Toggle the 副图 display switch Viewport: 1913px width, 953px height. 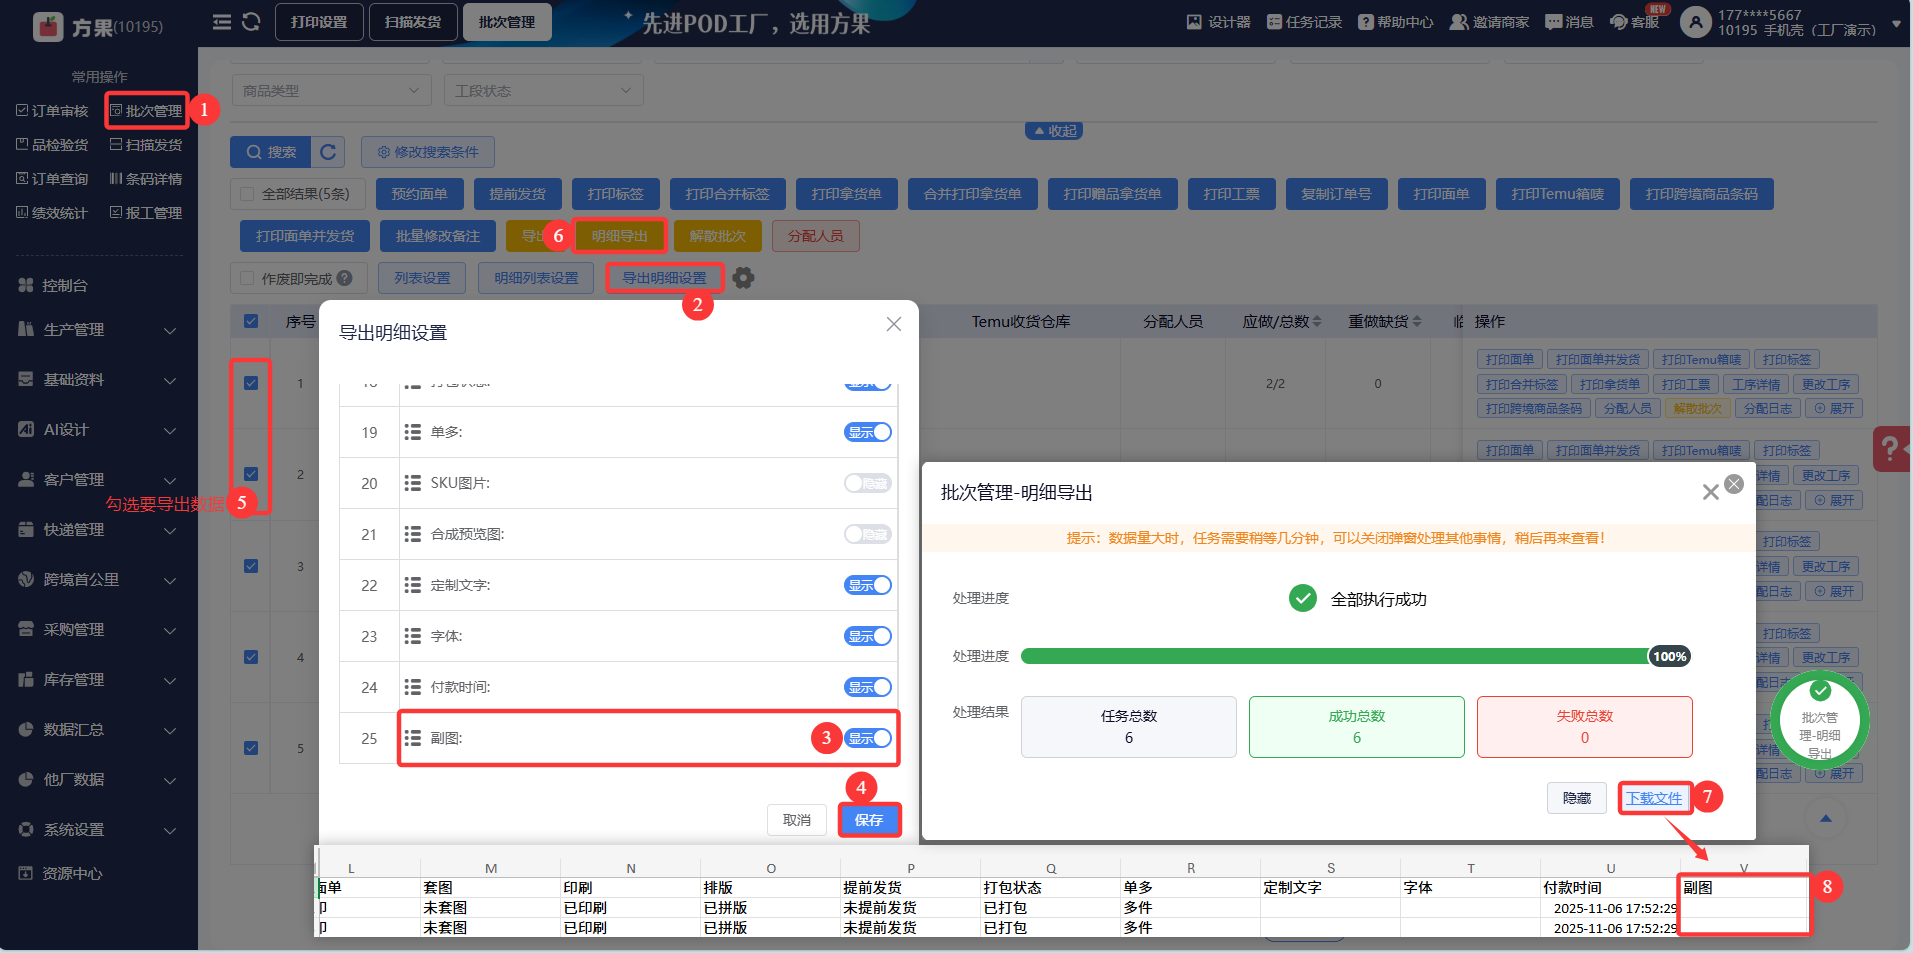867,738
